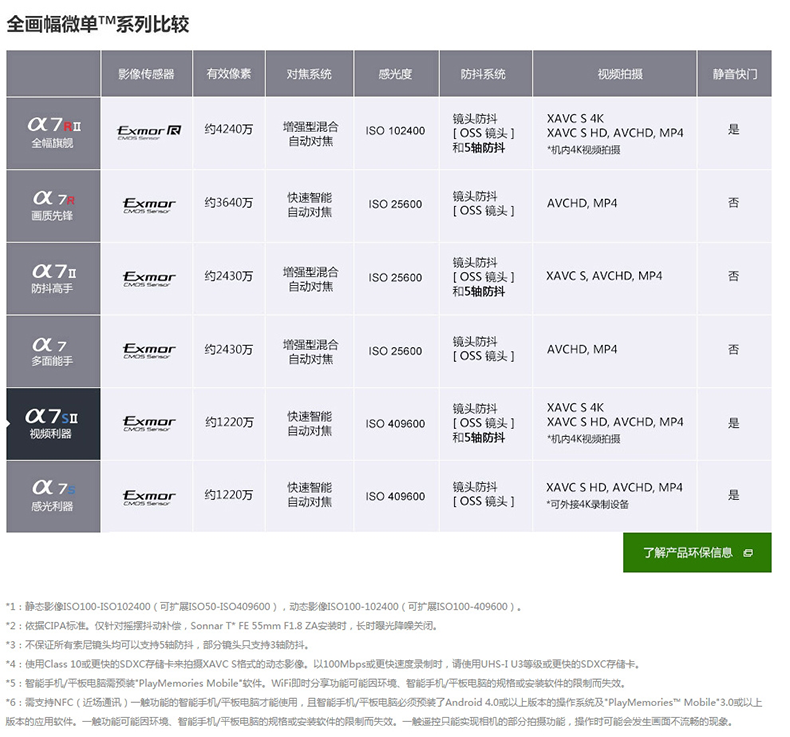This screenshot has height=737, width=790.
Task: Click 否 silent shutter in the α7II row
Action: point(734,276)
